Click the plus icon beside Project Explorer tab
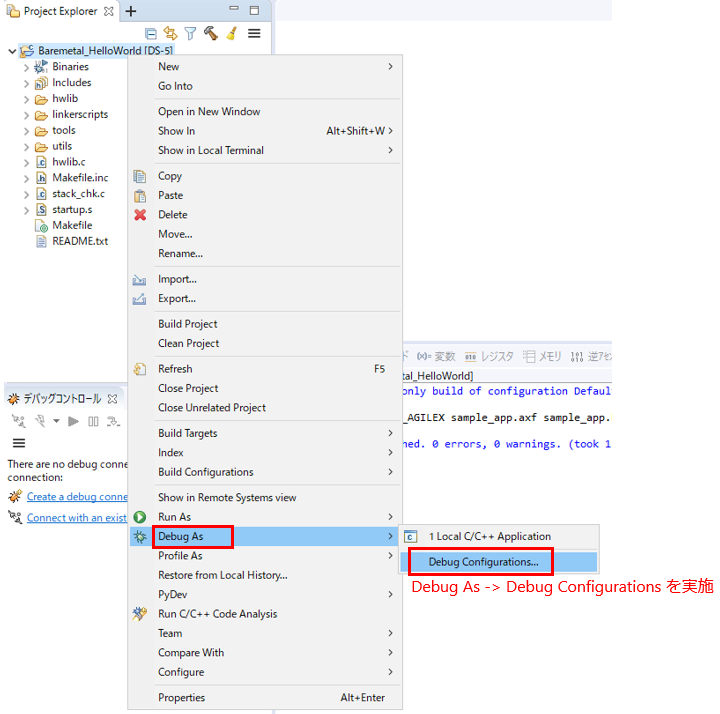The height and width of the screenshot is (714, 720). 130,11
